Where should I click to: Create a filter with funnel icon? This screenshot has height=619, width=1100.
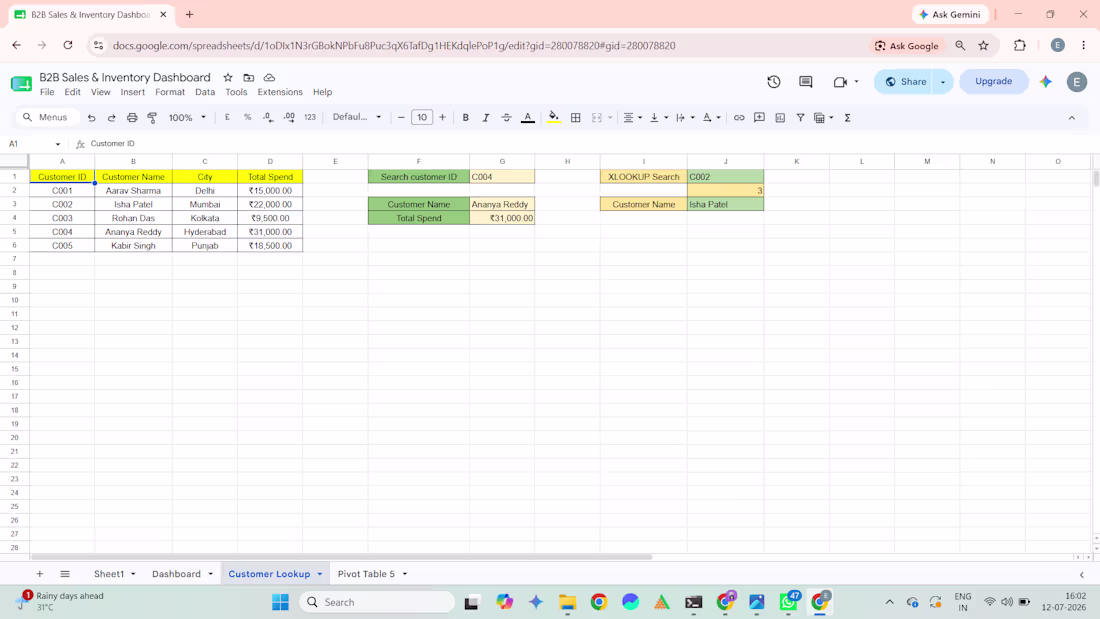(x=800, y=118)
